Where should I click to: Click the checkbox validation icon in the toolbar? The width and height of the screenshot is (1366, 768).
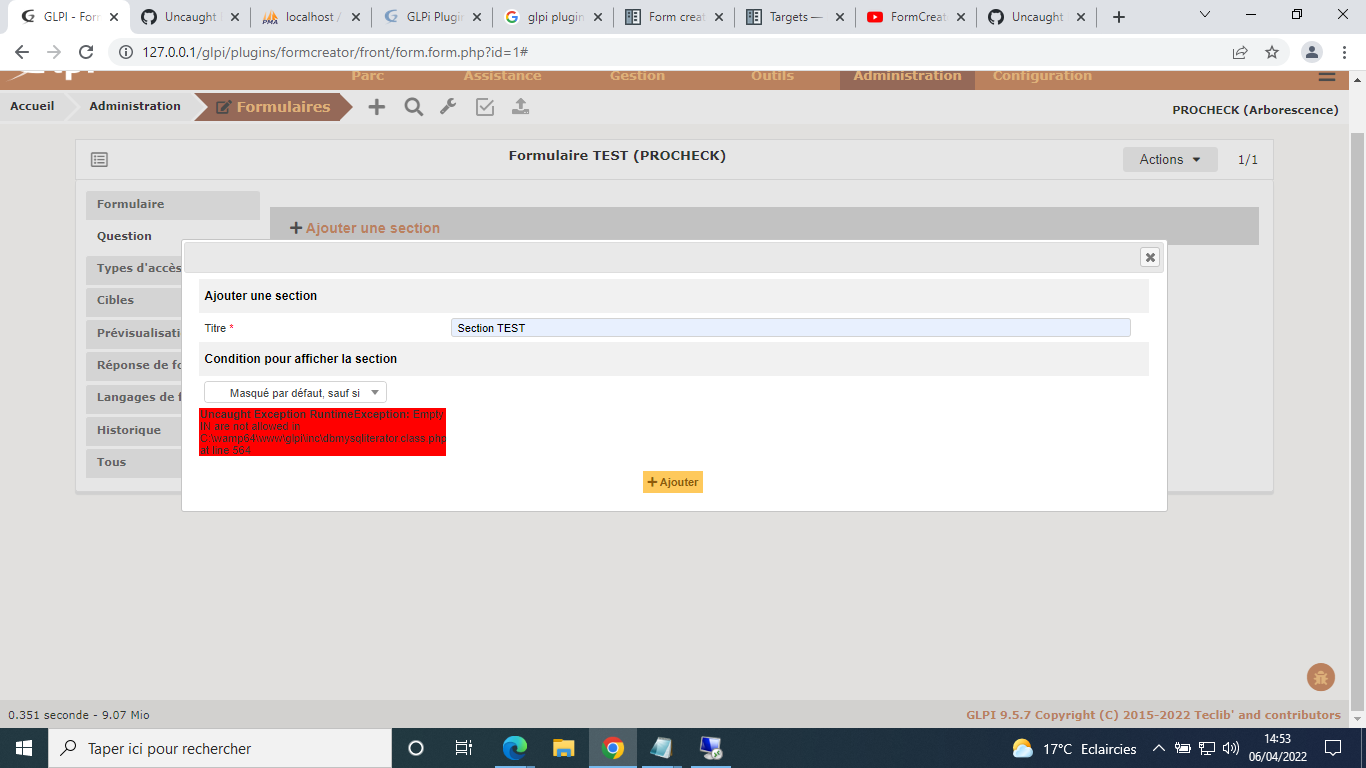click(484, 106)
